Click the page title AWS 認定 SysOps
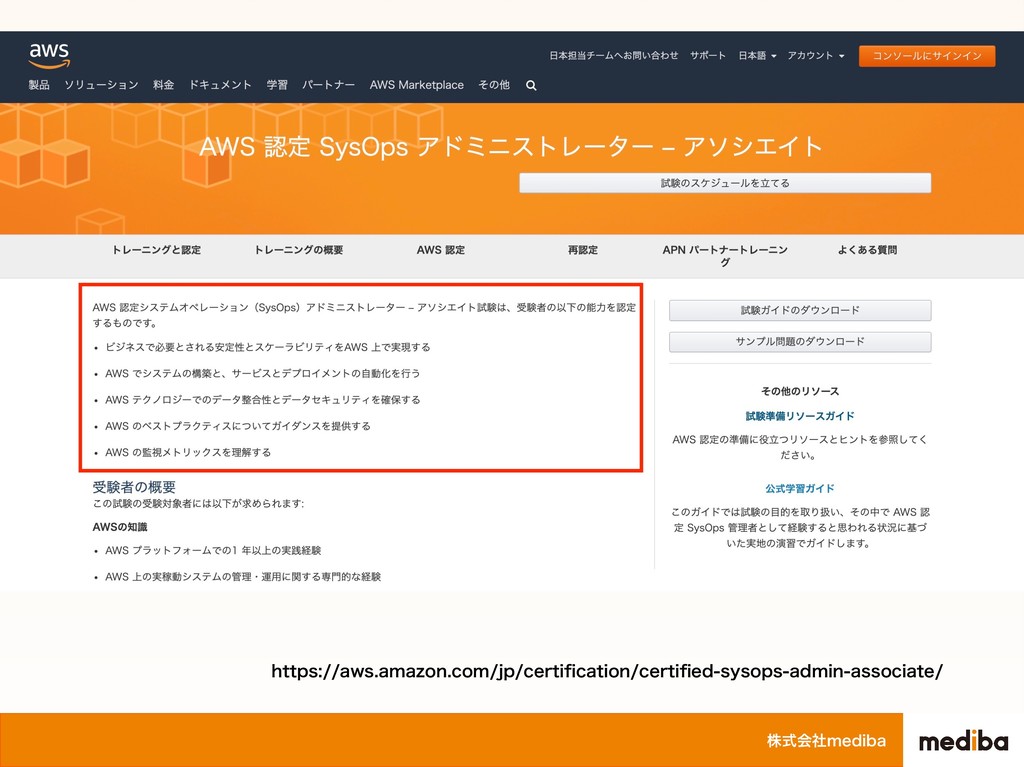Image resolution: width=1024 pixels, height=767 pixels. (x=511, y=146)
